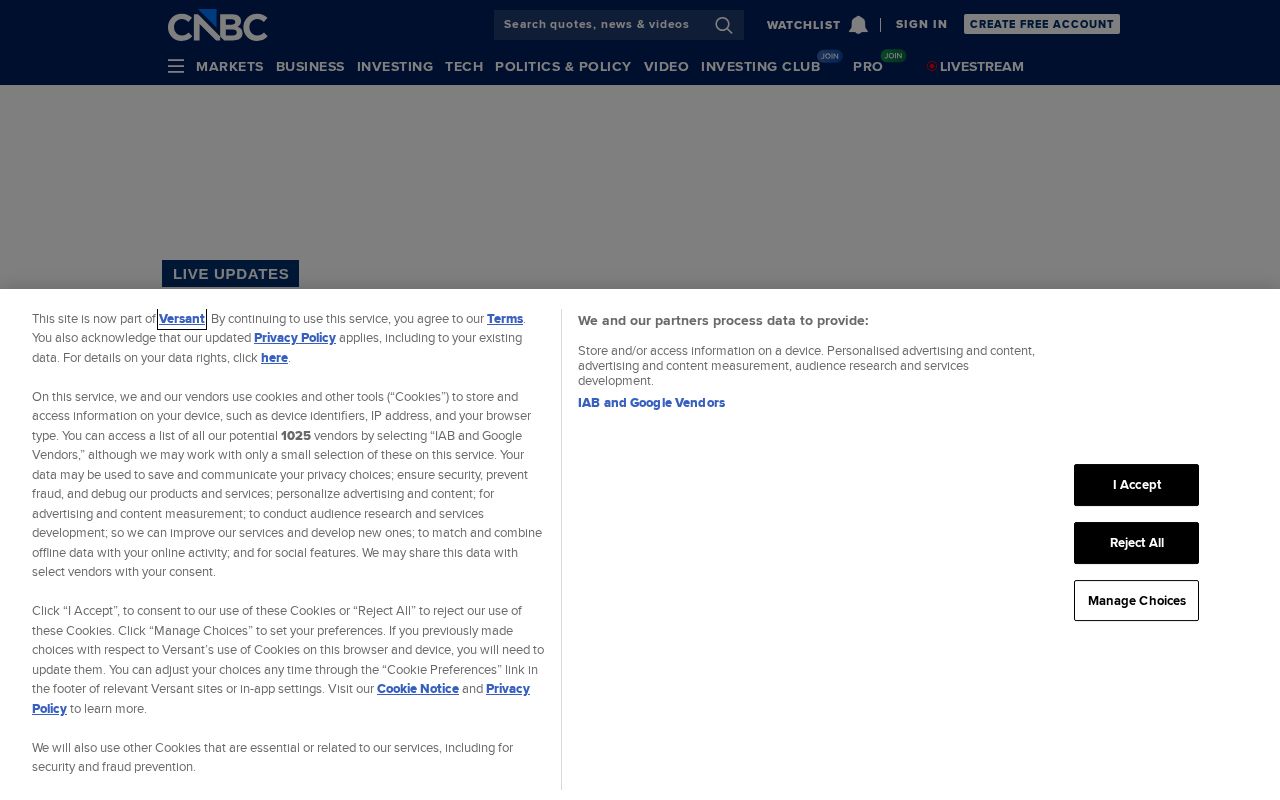Viewport: 1280px width, 800px height.
Task: Open Investing Club section
Action: coord(760,66)
